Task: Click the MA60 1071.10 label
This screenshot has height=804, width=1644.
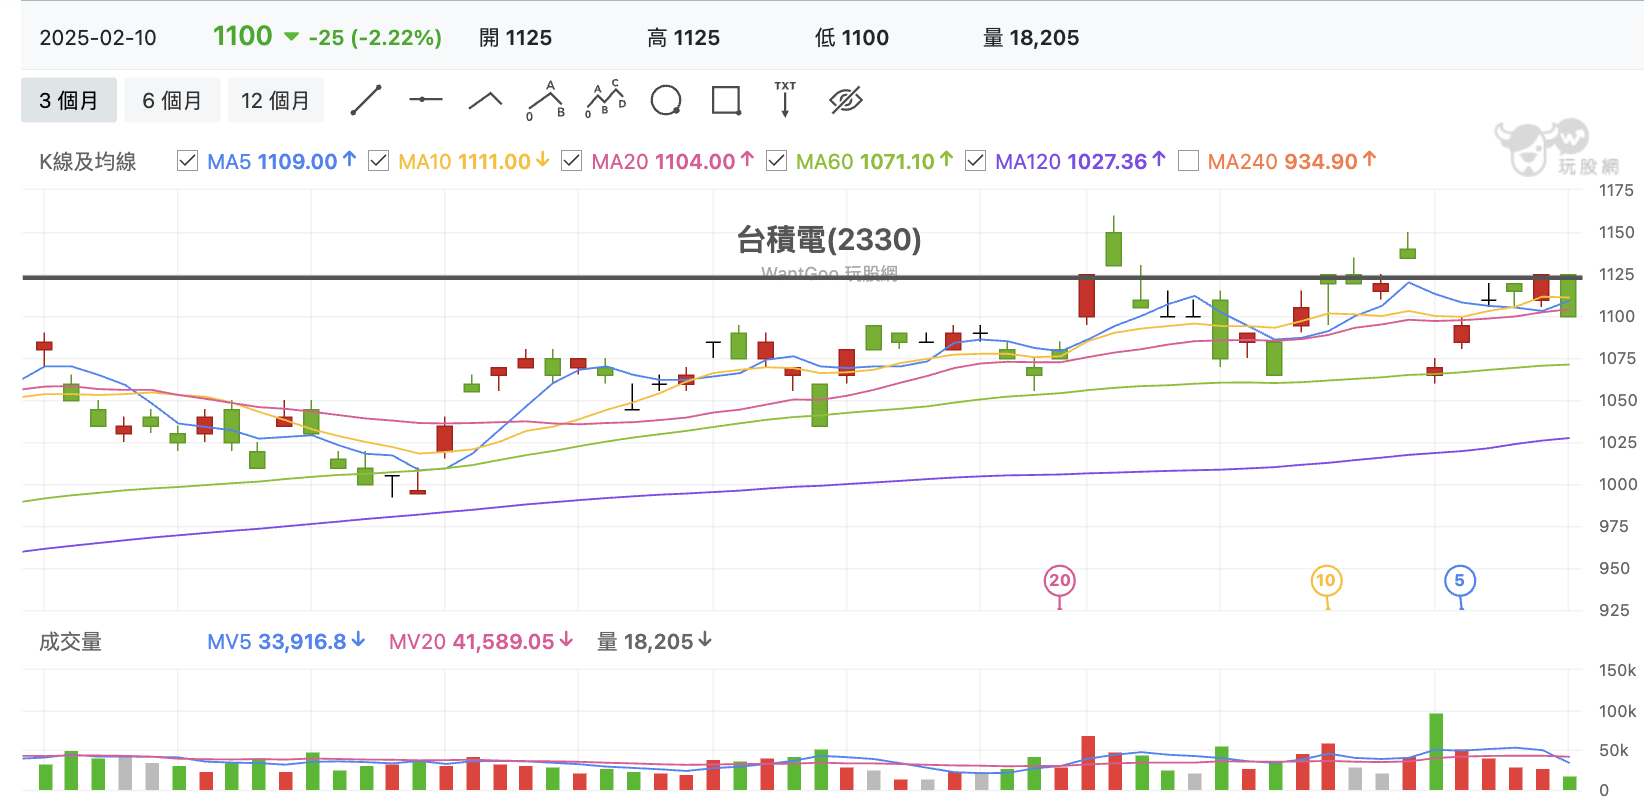Action: [x=874, y=161]
